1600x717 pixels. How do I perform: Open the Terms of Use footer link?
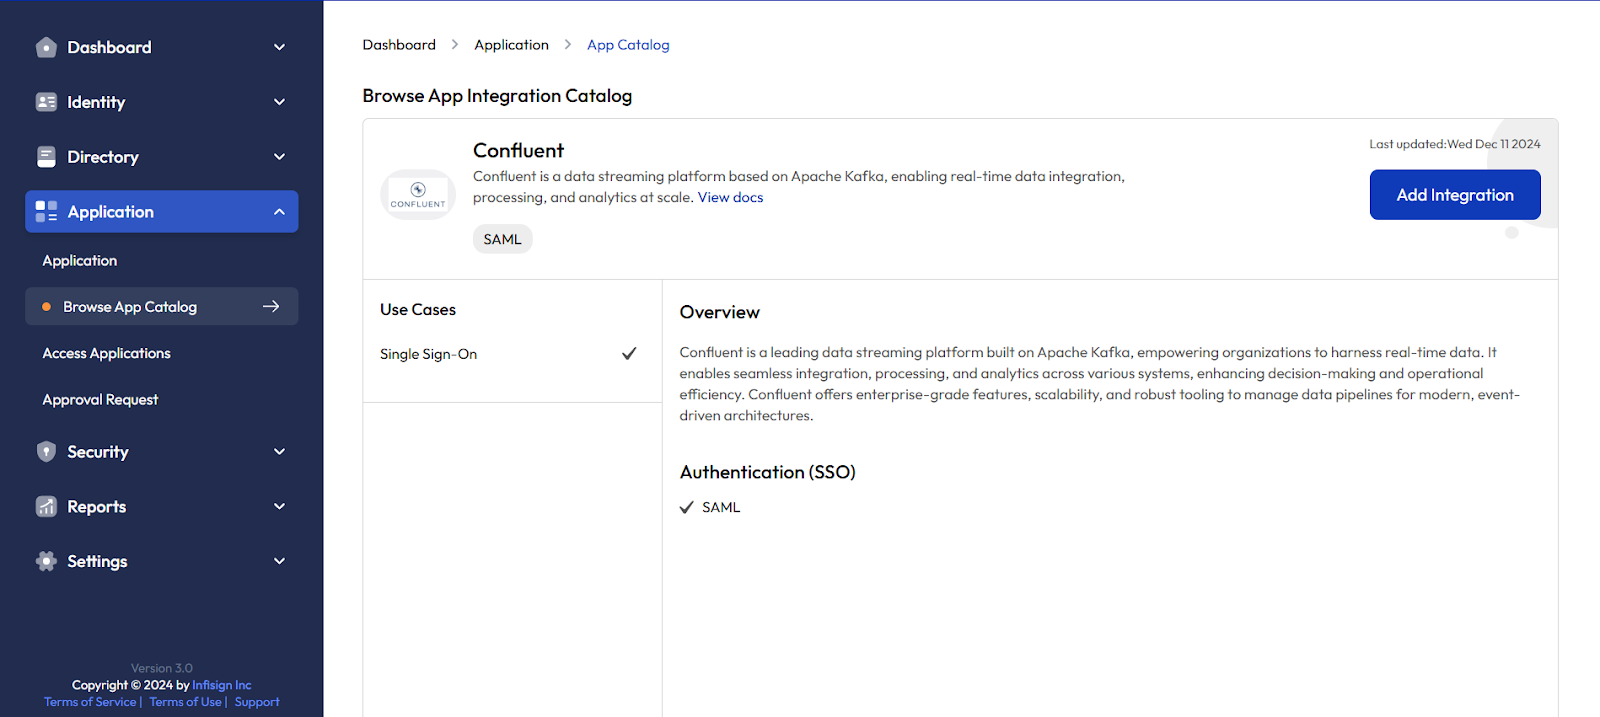coord(186,702)
